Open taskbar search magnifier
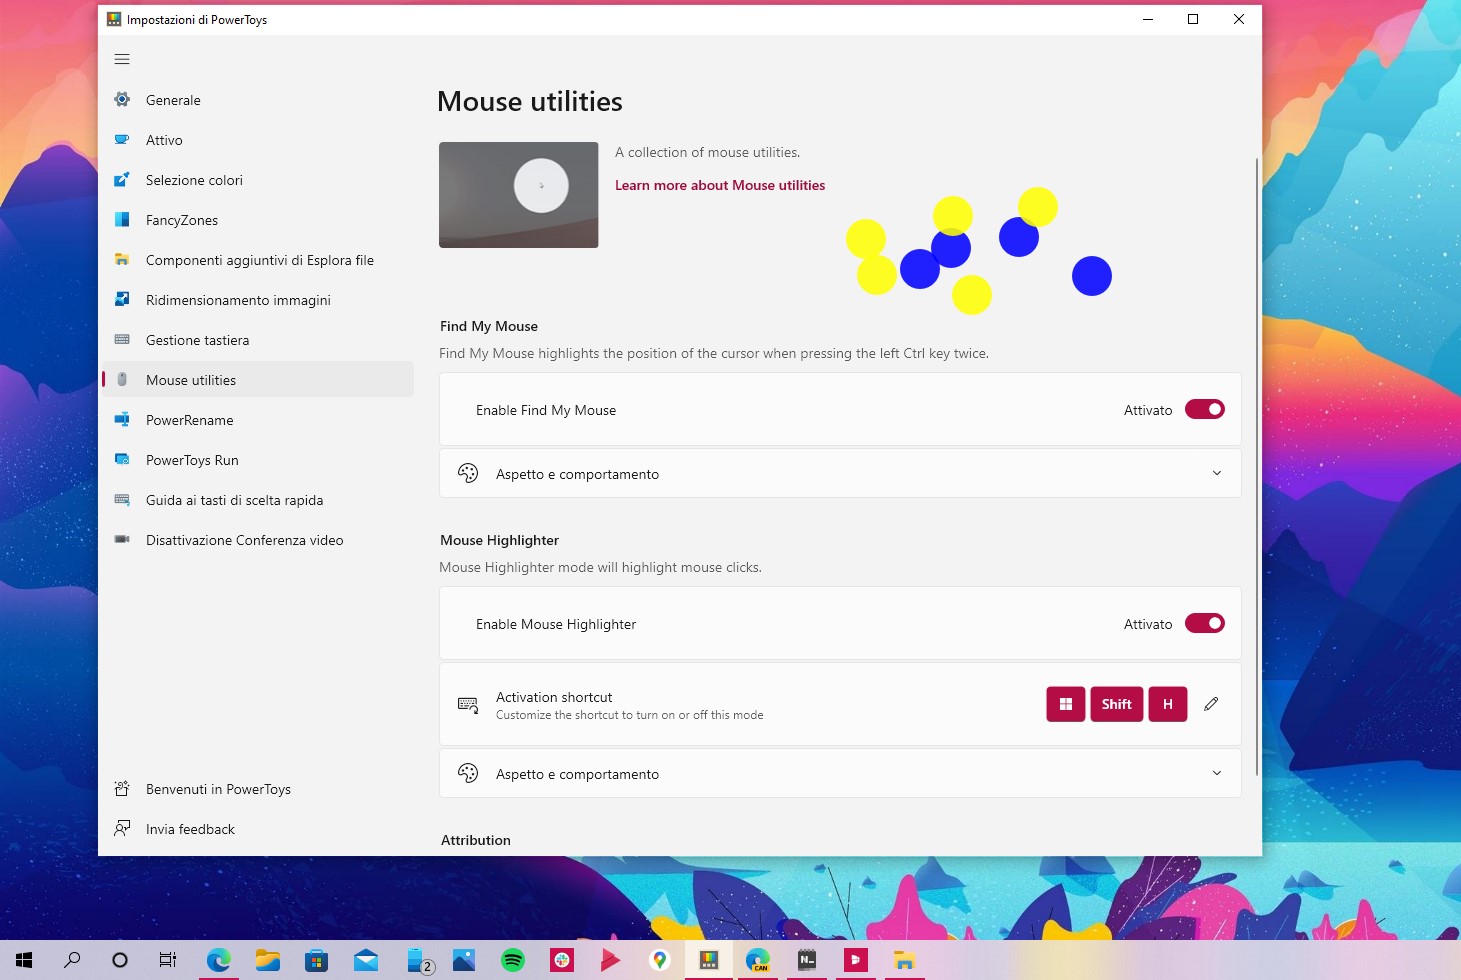This screenshot has width=1461, height=980. tap(72, 960)
